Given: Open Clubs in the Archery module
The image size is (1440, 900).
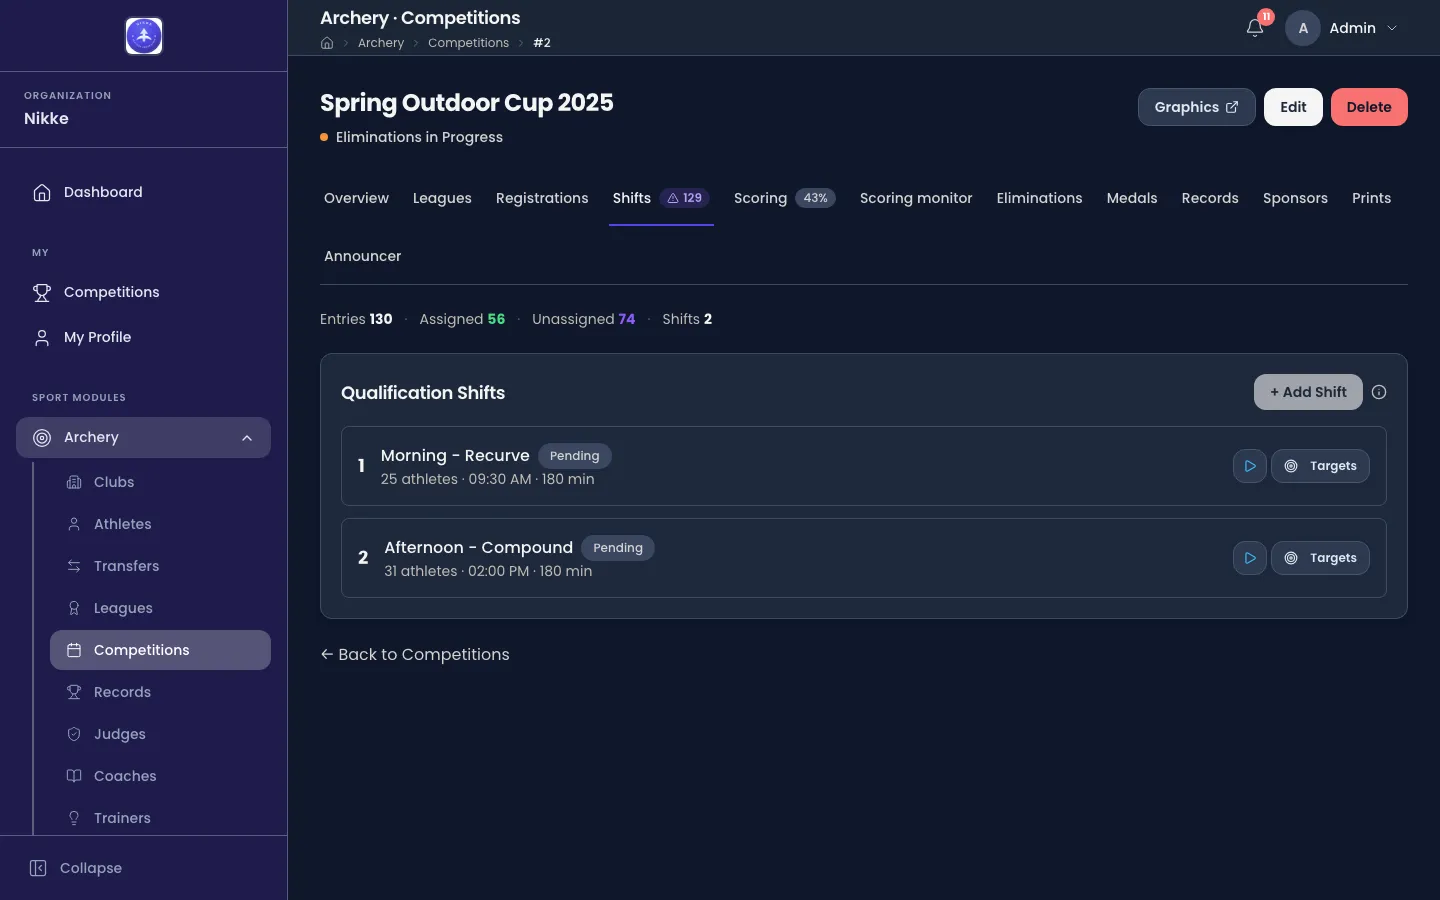Looking at the screenshot, I should (x=160, y=482).
